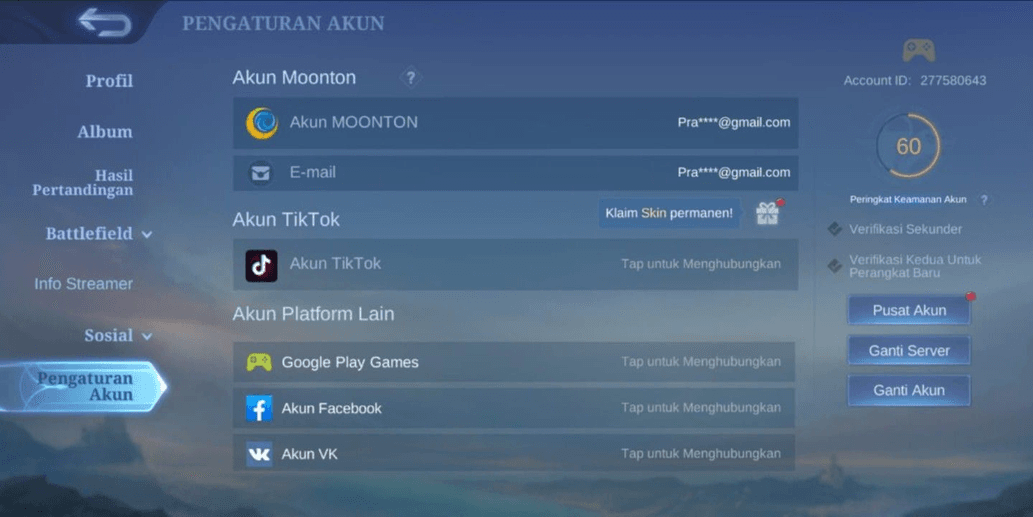Click the back arrow icon
This screenshot has width=1033, height=517.
(x=105, y=22)
